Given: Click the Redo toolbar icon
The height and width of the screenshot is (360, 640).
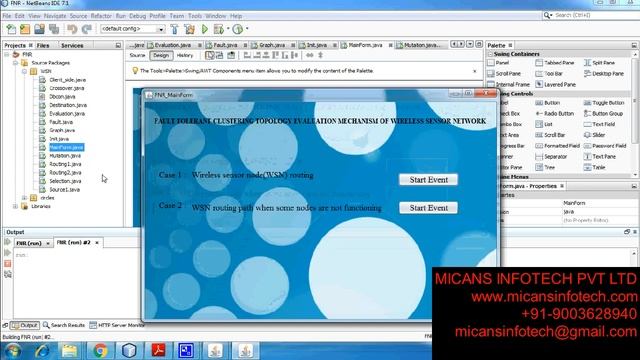Looking at the screenshot, I should [x=87, y=29].
